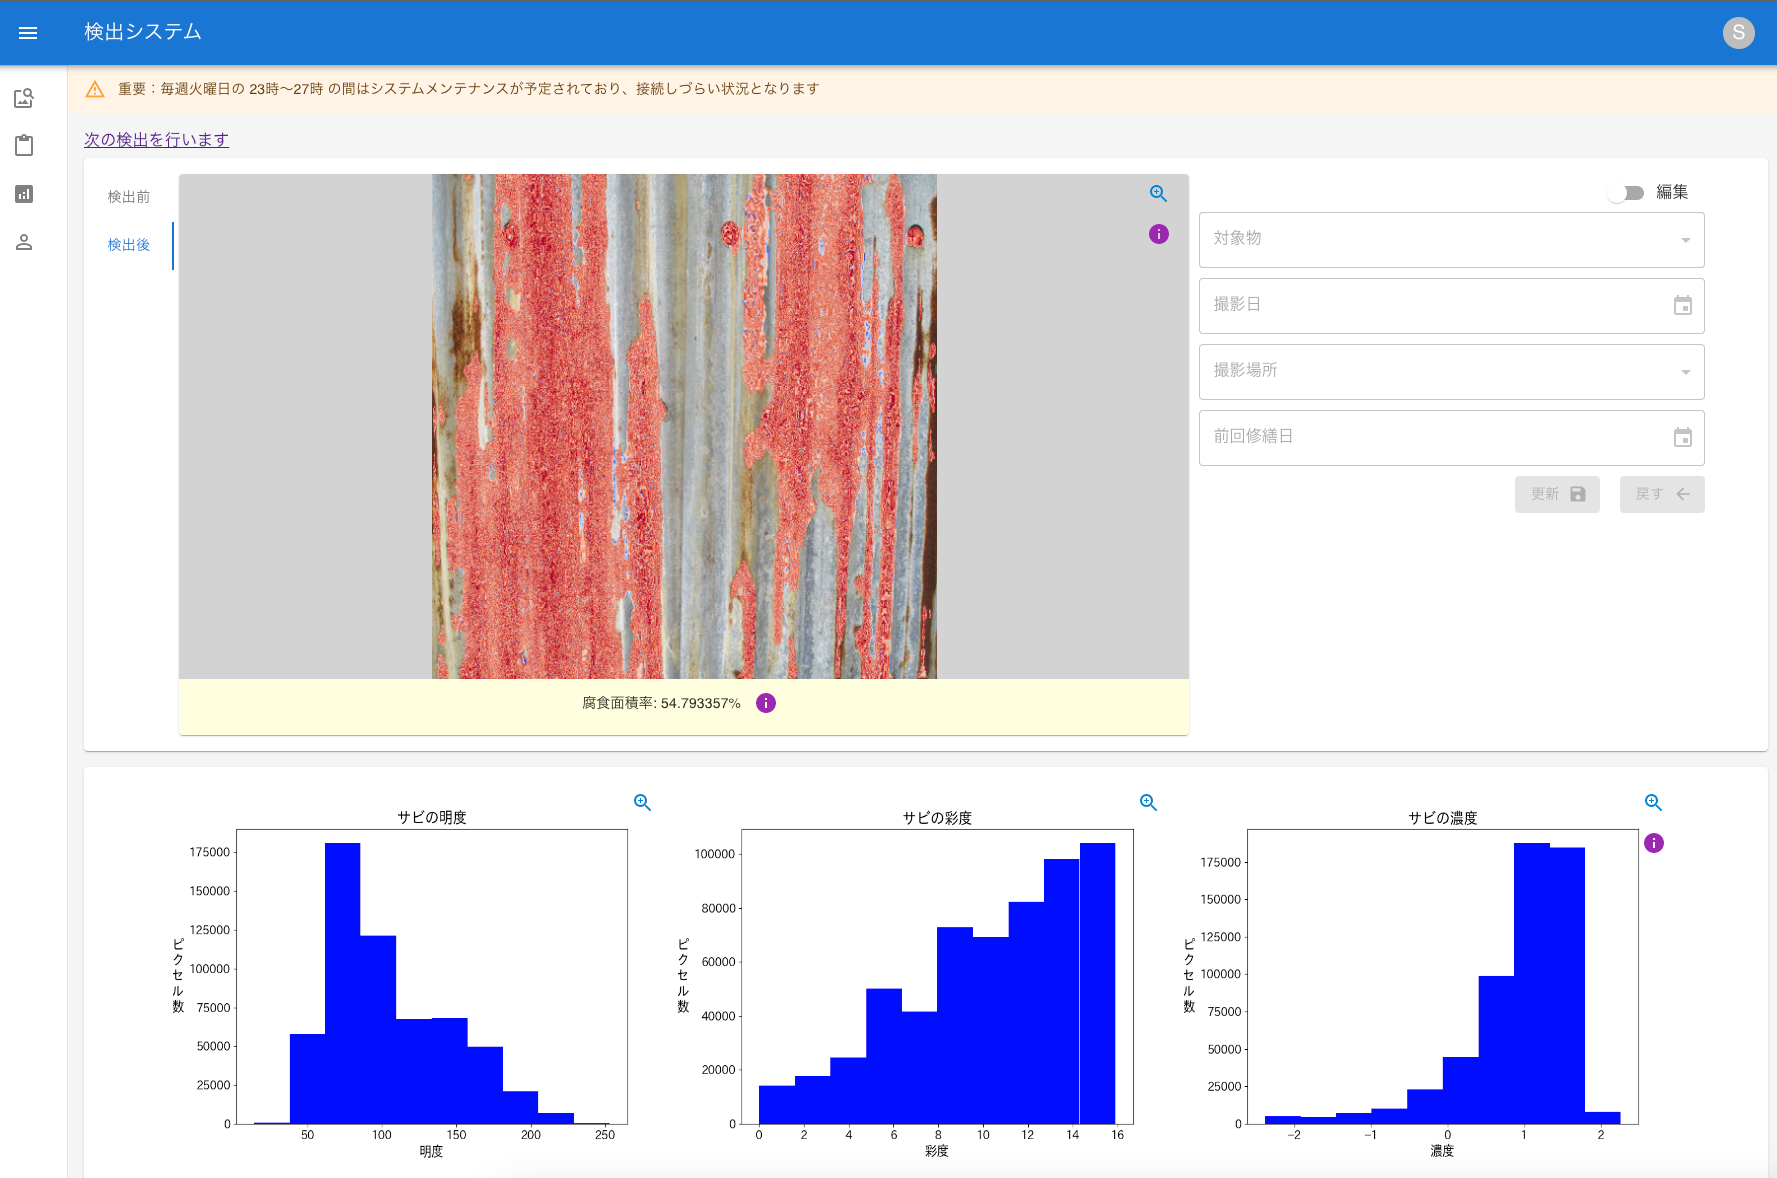Click the info icon beside 腐食面積率
The height and width of the screenshot is (1178, 1777).
766,703
